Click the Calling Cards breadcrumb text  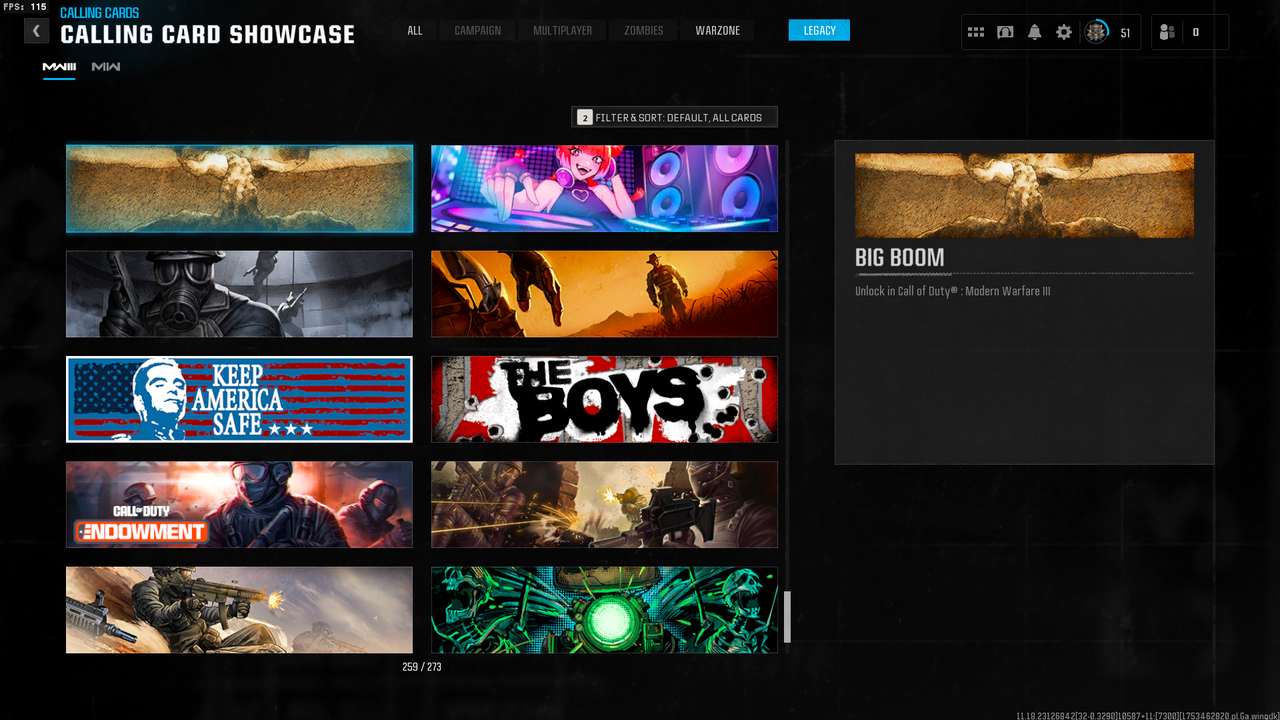click(100, 13)
